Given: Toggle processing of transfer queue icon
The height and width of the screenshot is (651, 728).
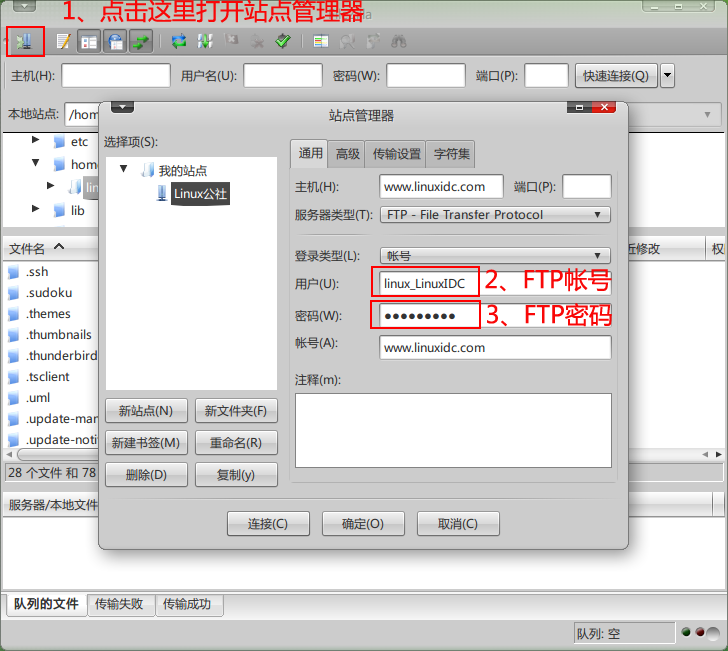Looking at the screenshot, I should pos(205,42).
